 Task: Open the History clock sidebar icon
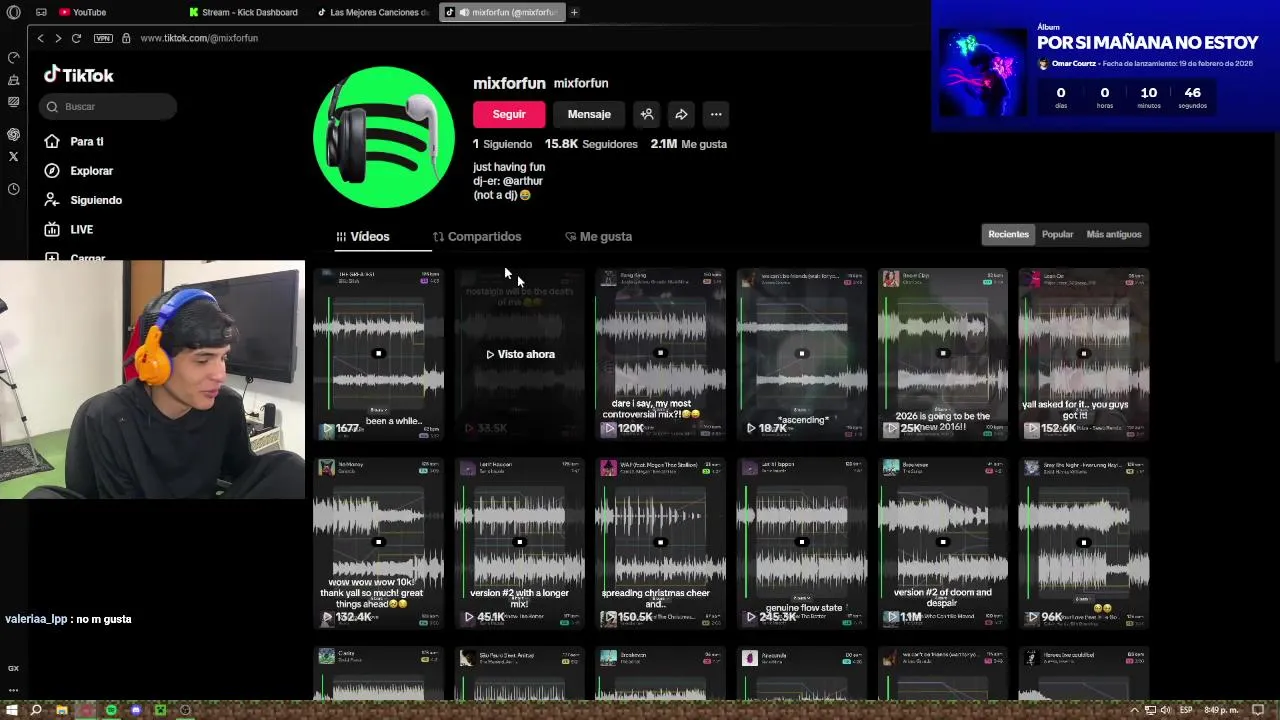click(x=13, y=189)
